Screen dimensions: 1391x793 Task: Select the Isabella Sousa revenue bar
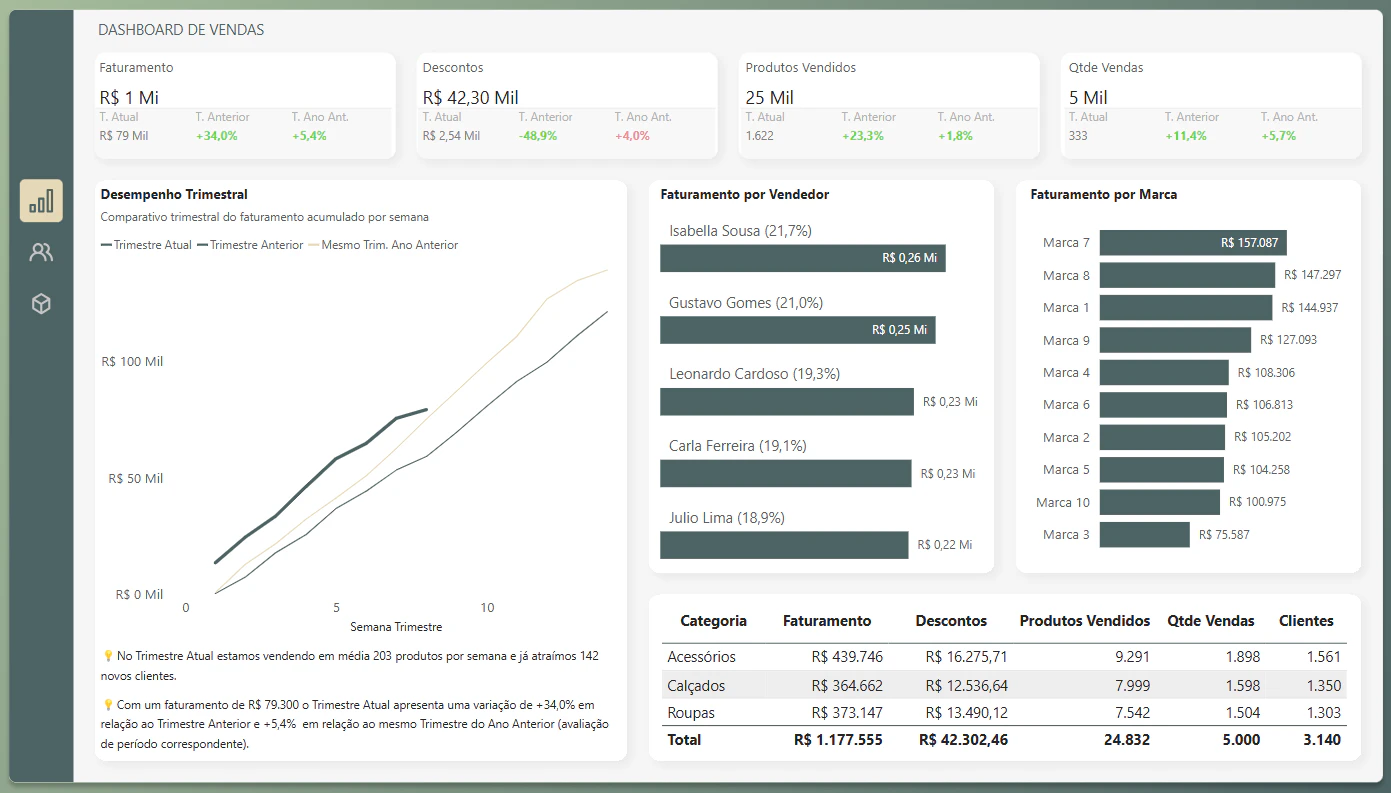803,258
